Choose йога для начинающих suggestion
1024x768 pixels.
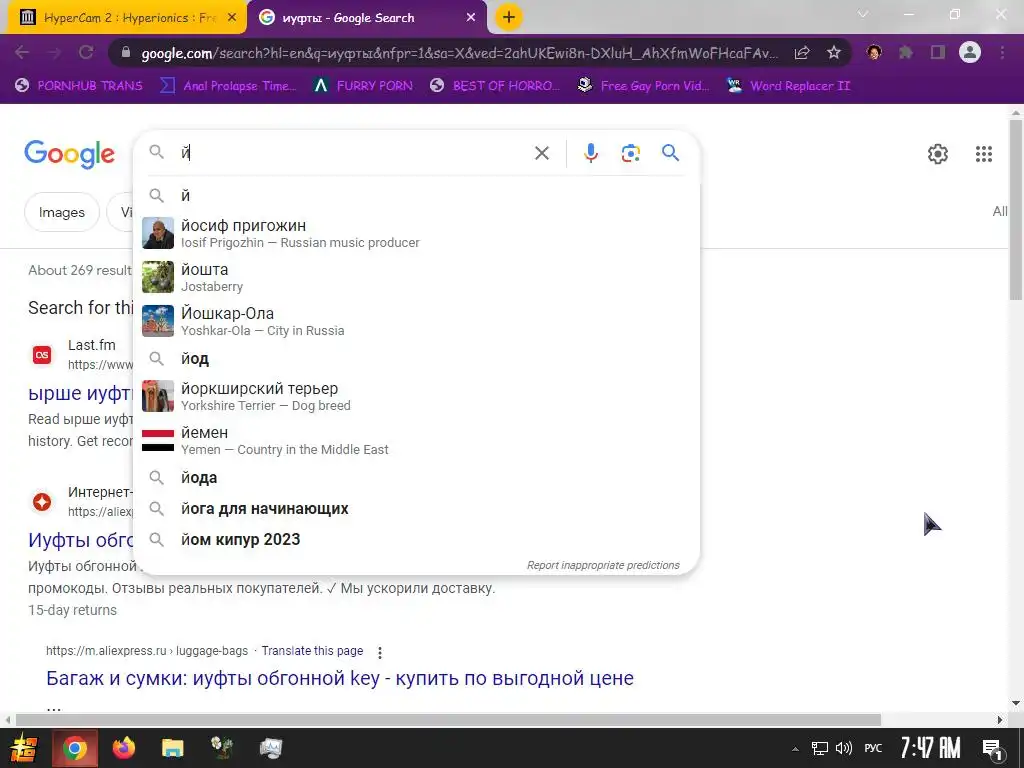(x=416, y=508)
